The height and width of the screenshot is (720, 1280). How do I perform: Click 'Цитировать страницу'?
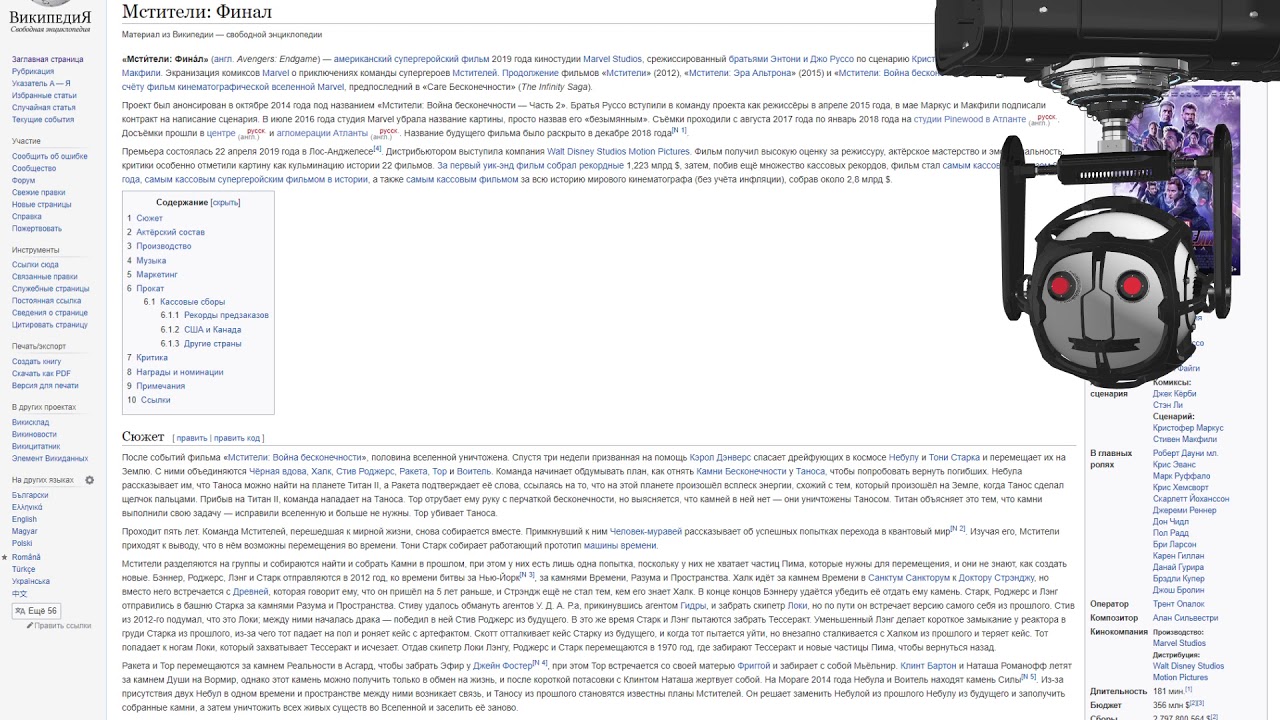(x=50, y=325)
